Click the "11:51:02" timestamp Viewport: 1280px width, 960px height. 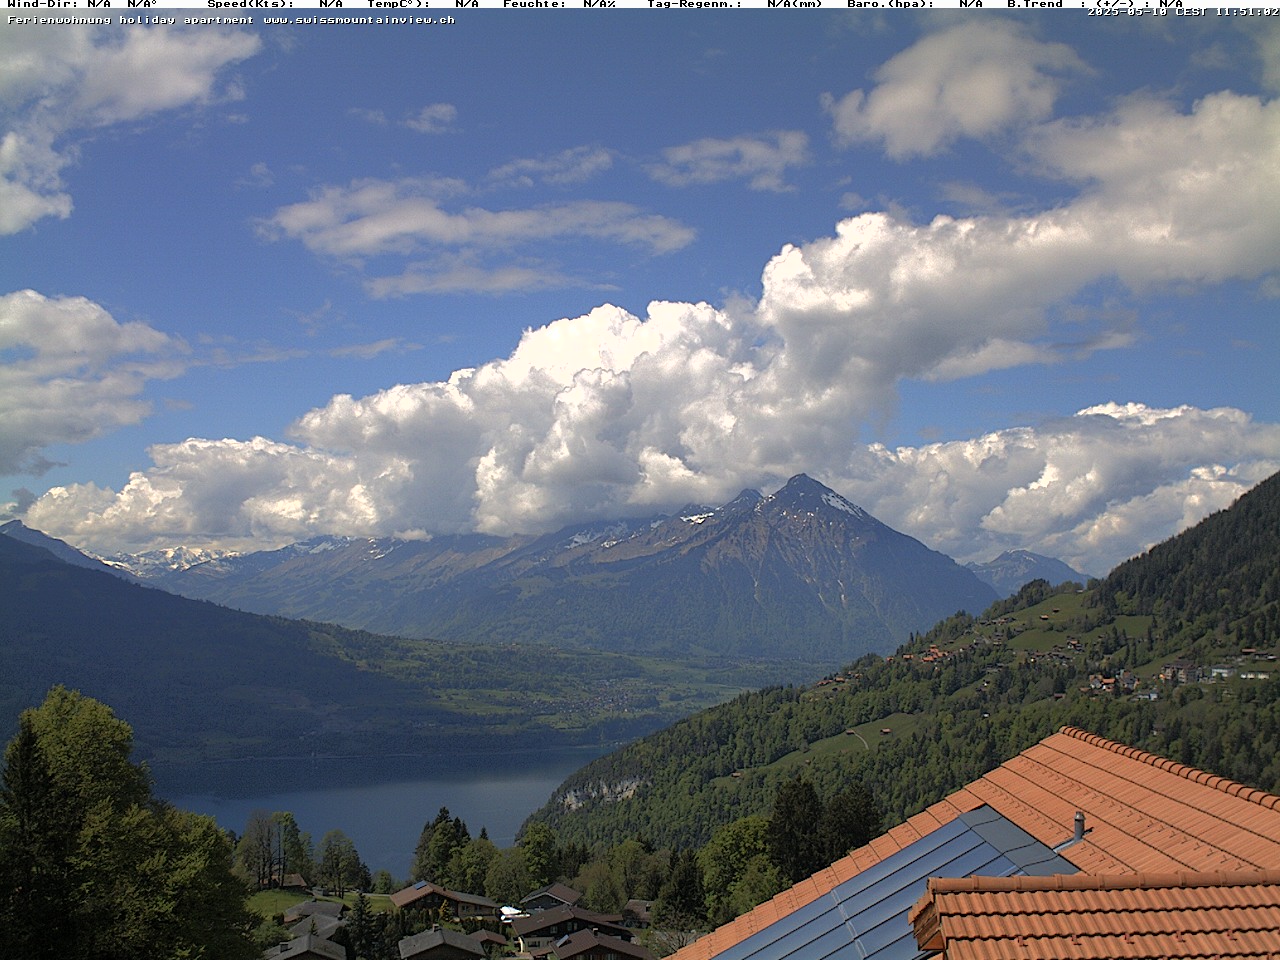1247,12
